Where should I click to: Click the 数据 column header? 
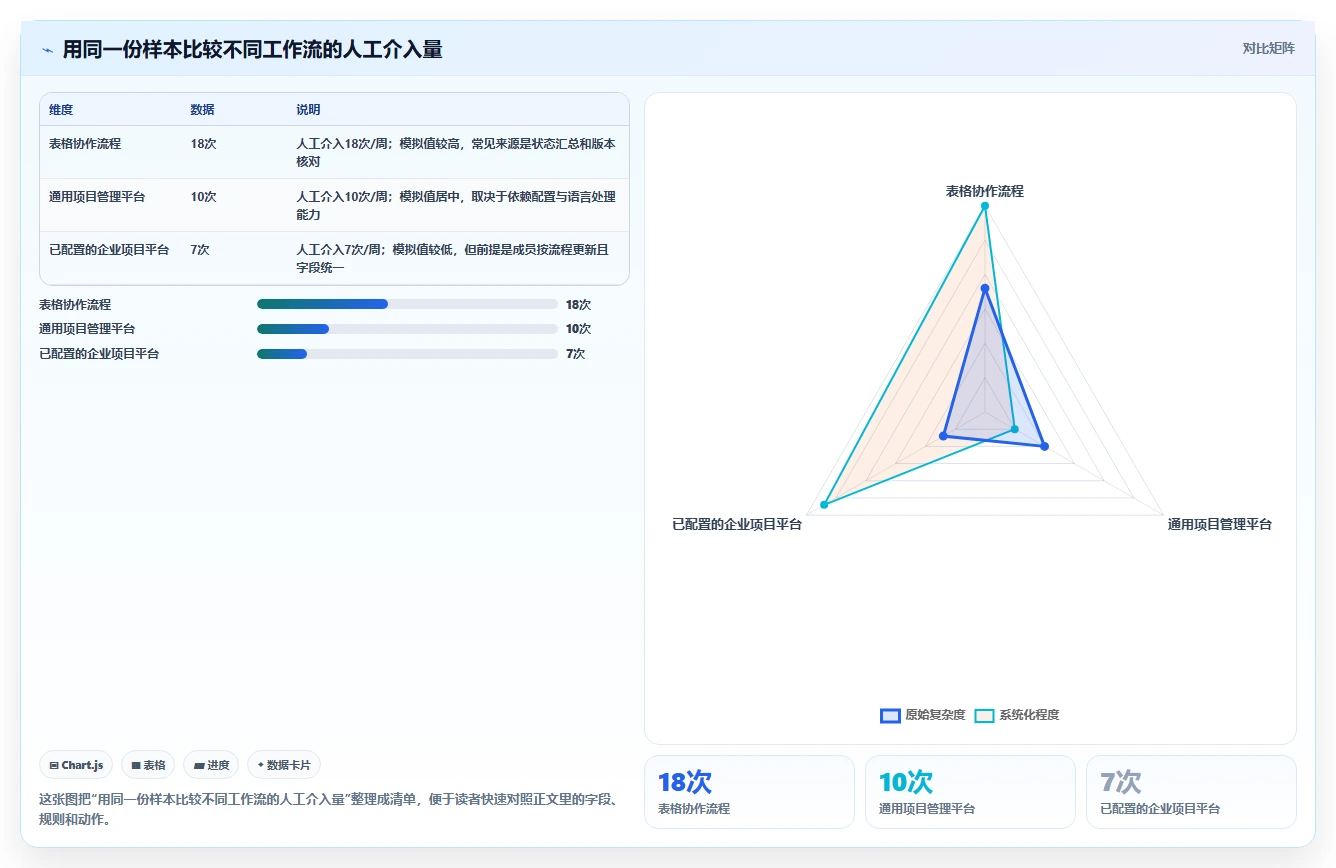click(202, 110)
